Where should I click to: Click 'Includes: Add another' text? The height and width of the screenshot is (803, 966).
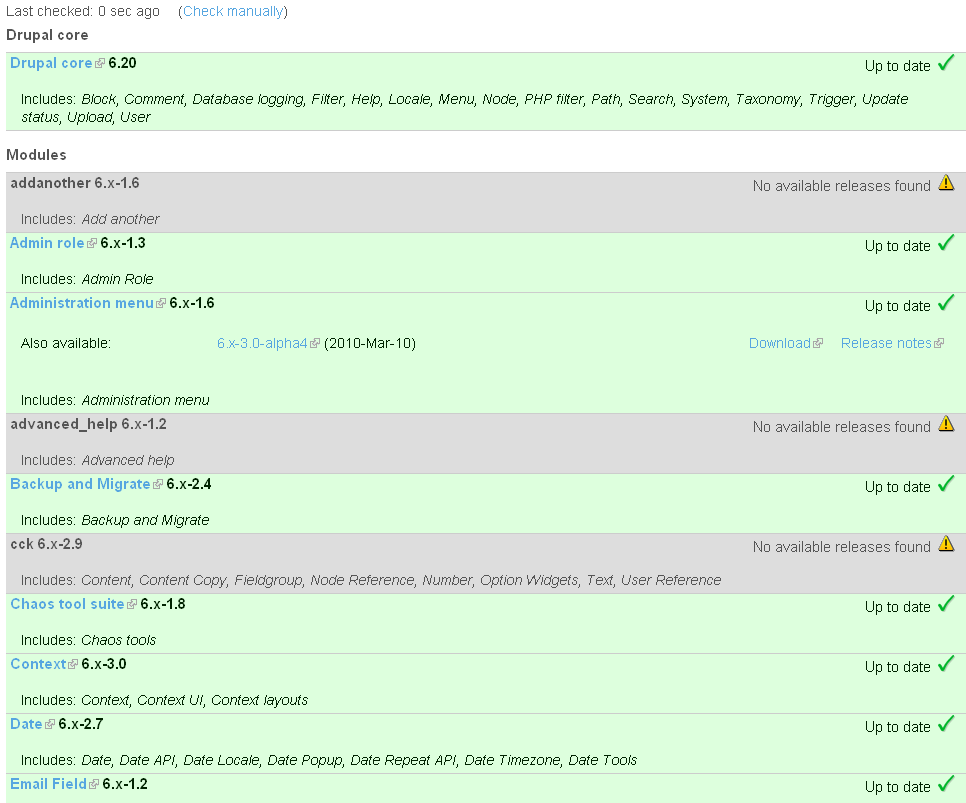click(90, 219)
